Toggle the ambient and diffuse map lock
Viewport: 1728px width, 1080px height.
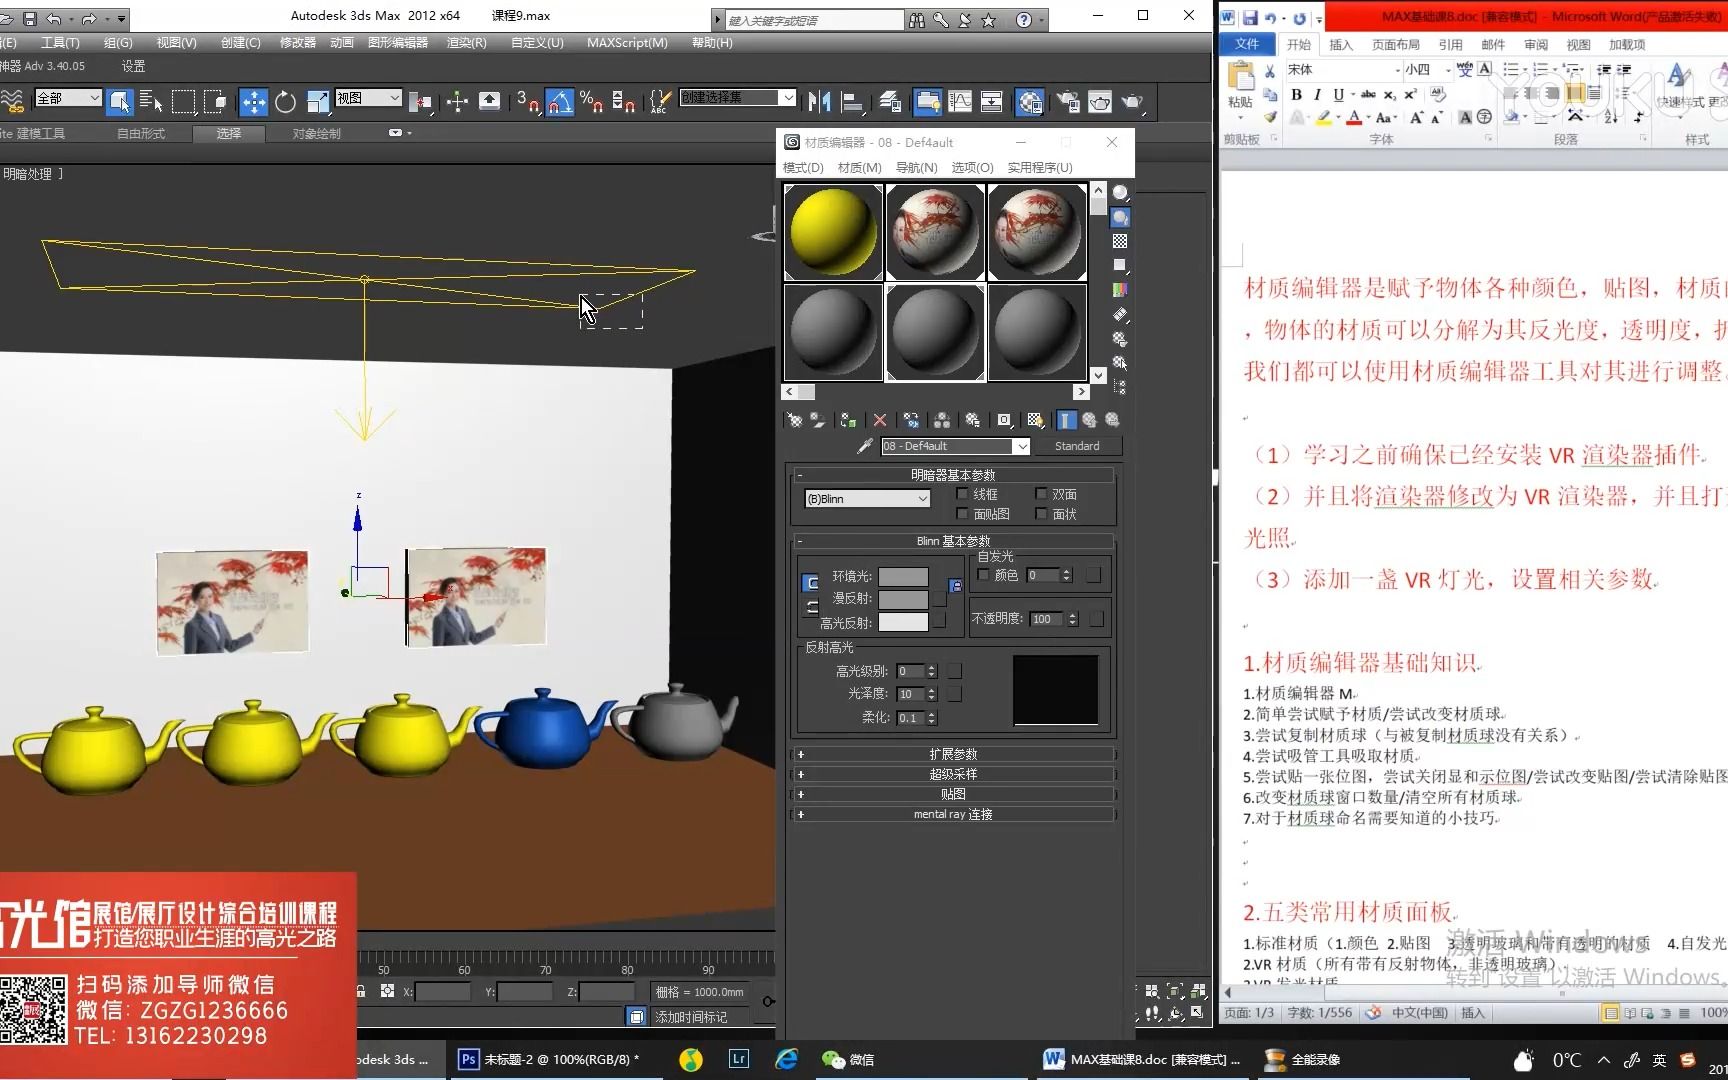pyautogui.click(x=955, y=586)
